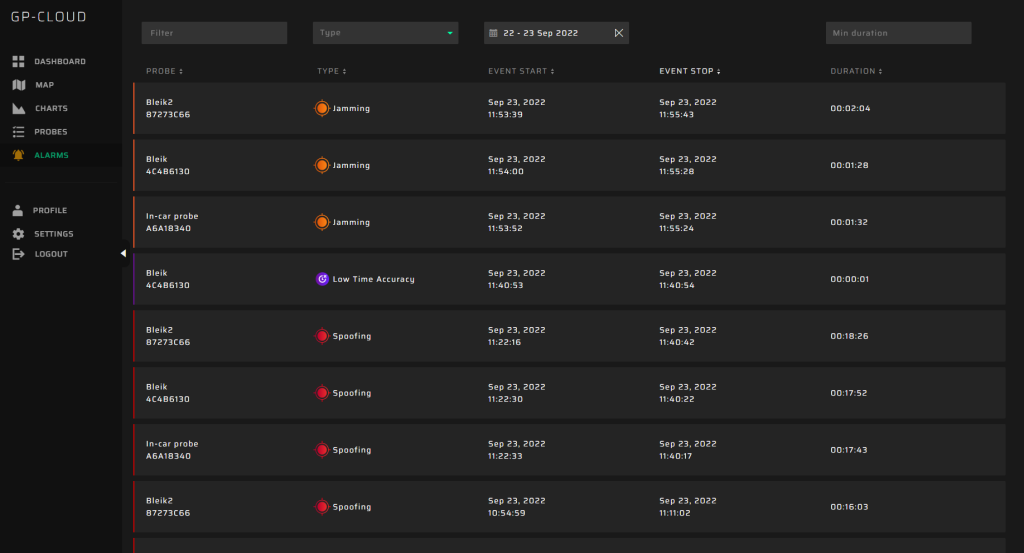The image size is (1024, 553).
Task: Click the Jamming icon in Bleik2 row
Action: 322,108
